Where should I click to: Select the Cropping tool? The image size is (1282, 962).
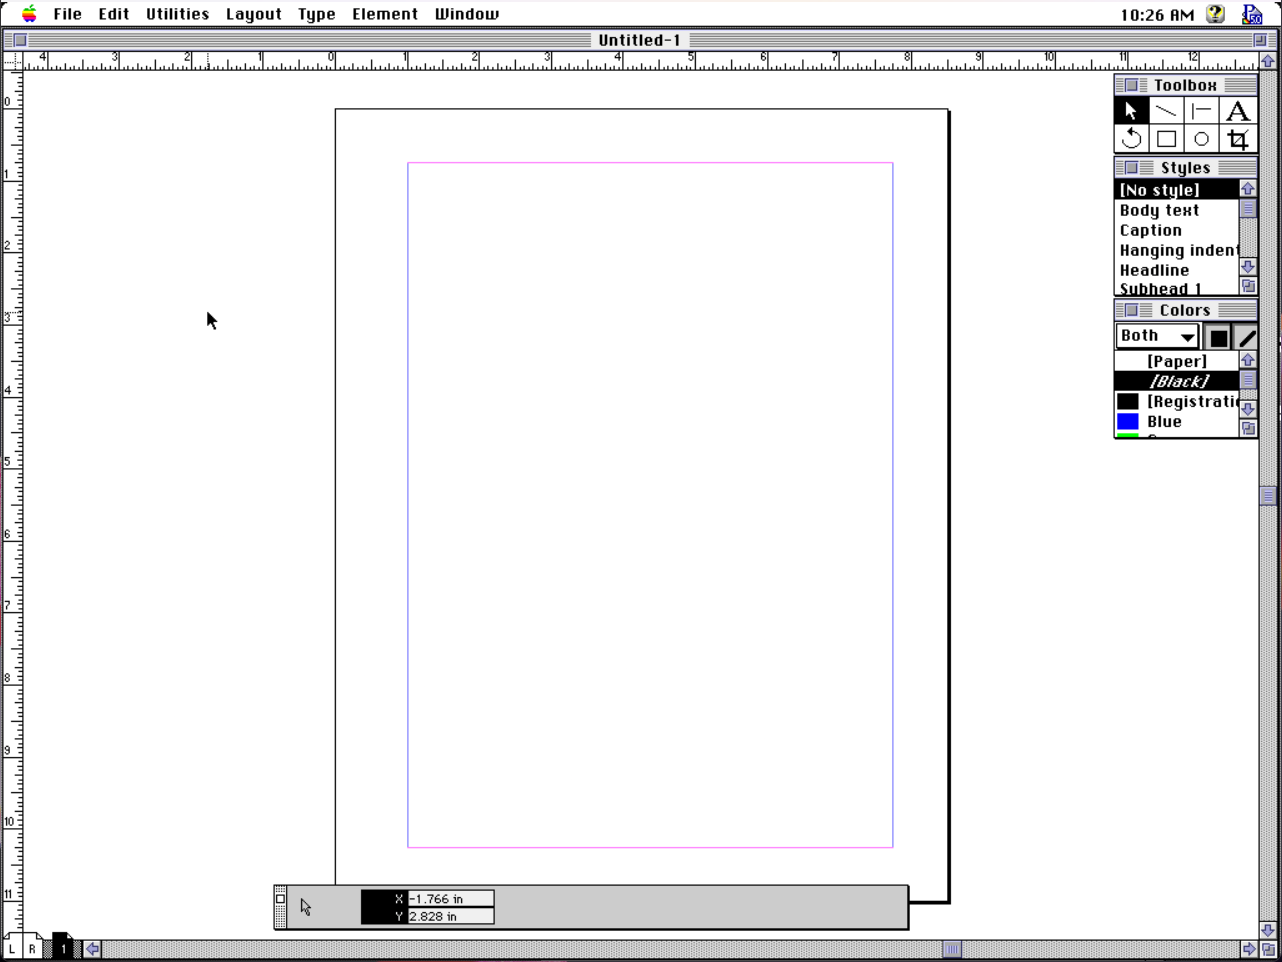(x=1237, y=139)
